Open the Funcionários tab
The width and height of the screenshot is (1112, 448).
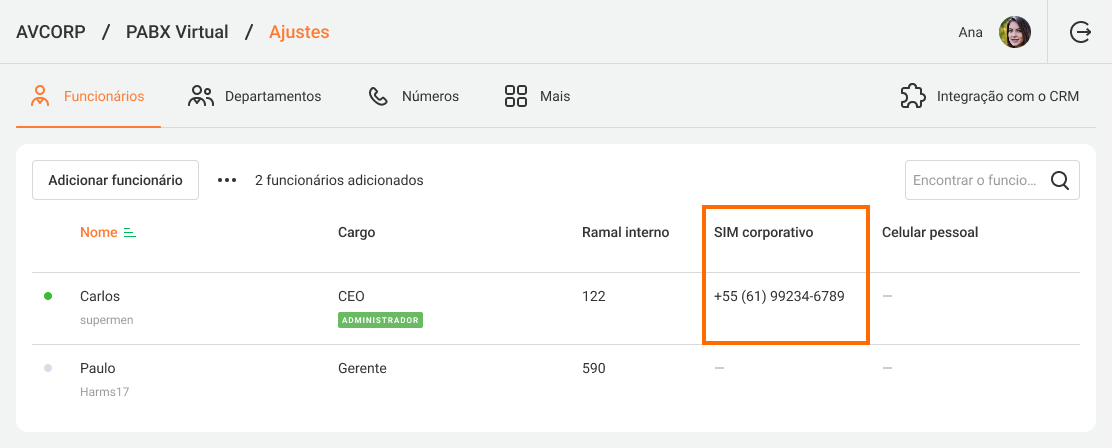click(x=88, y=96)
